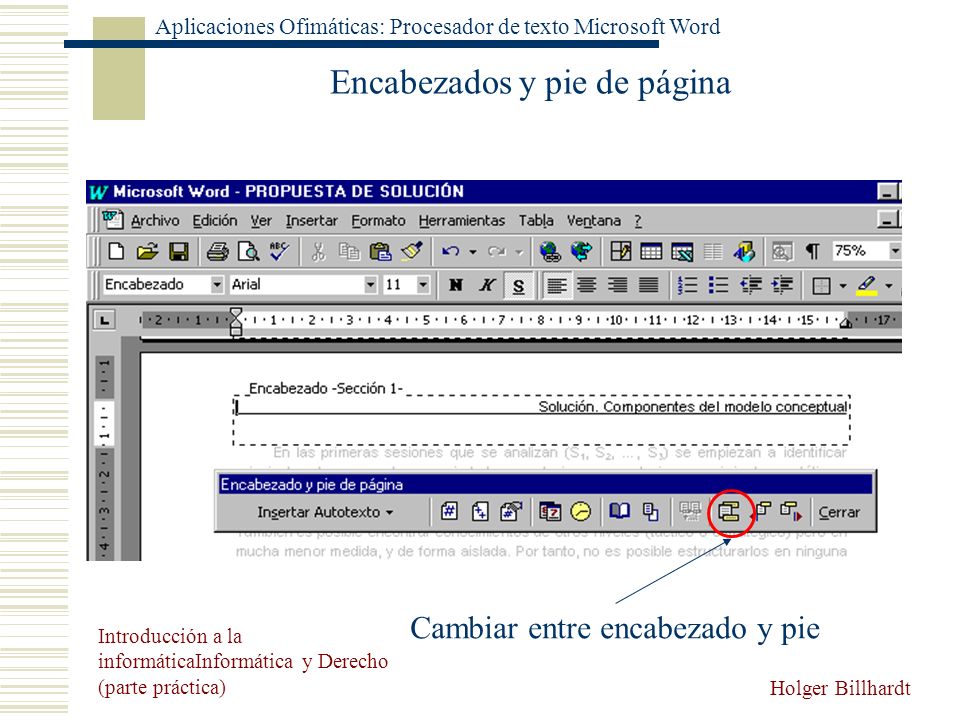The image size is (960, 720).
Task: Toggle right alignment
Action: click(617, 285)
